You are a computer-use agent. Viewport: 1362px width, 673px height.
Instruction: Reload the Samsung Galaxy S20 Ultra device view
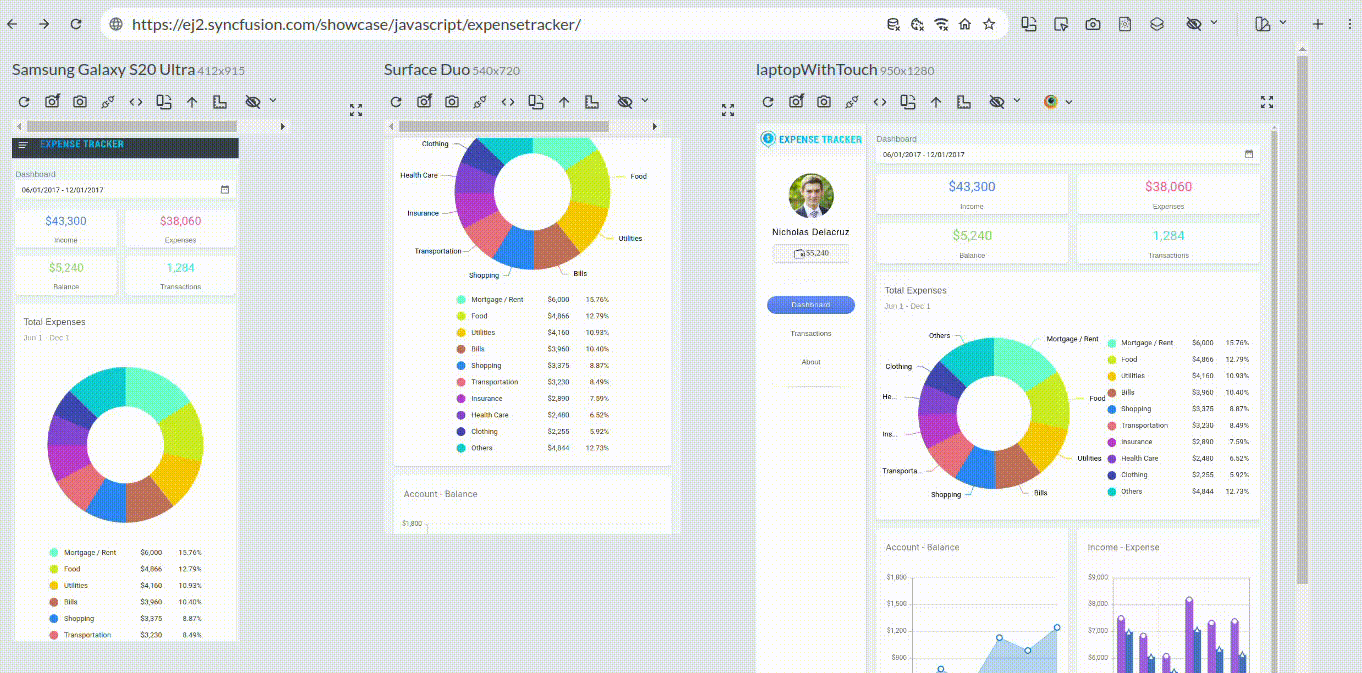24,102
